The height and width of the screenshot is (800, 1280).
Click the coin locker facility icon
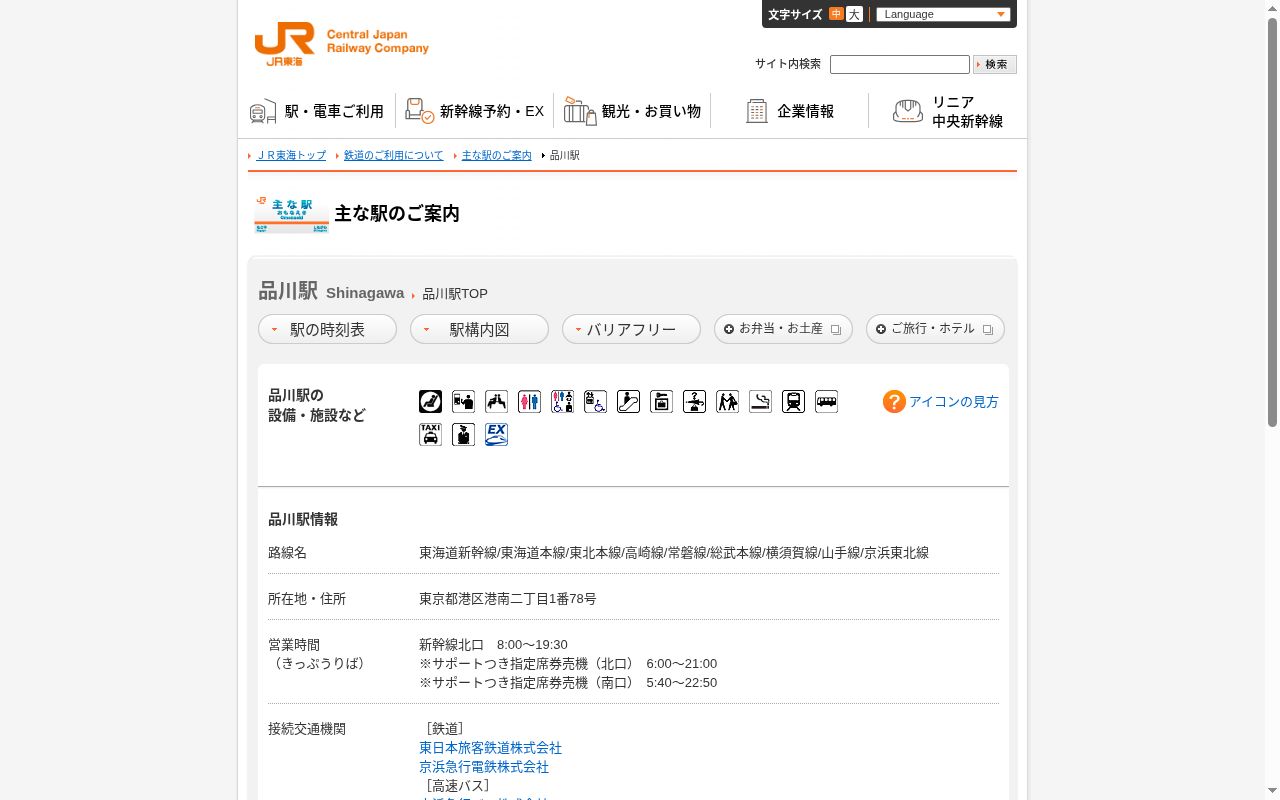coord(661,401)
